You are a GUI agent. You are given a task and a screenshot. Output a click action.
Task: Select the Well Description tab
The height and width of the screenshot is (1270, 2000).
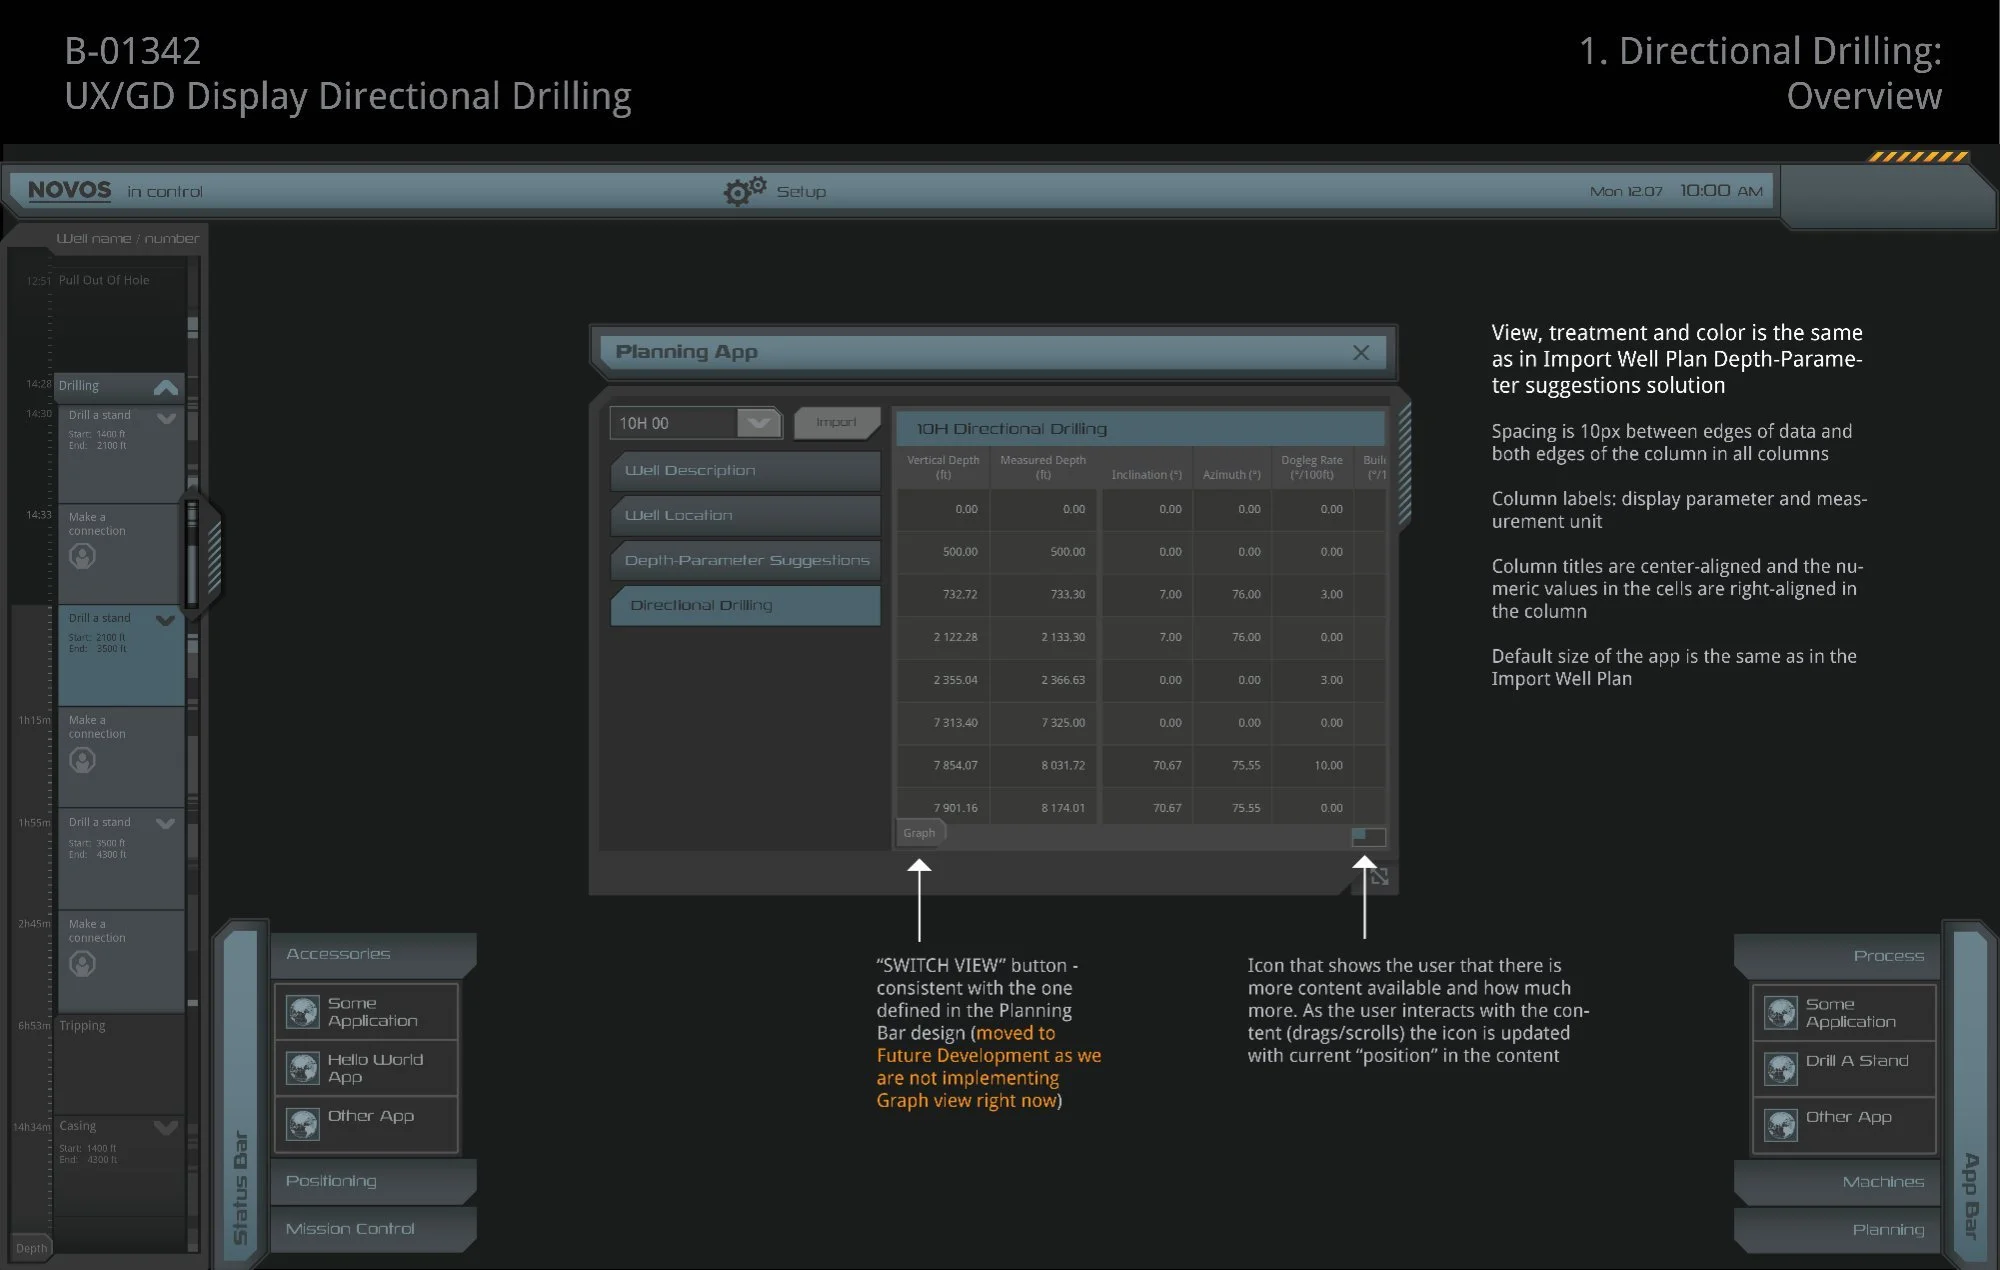pyautogui.click(x=744, y=471)
